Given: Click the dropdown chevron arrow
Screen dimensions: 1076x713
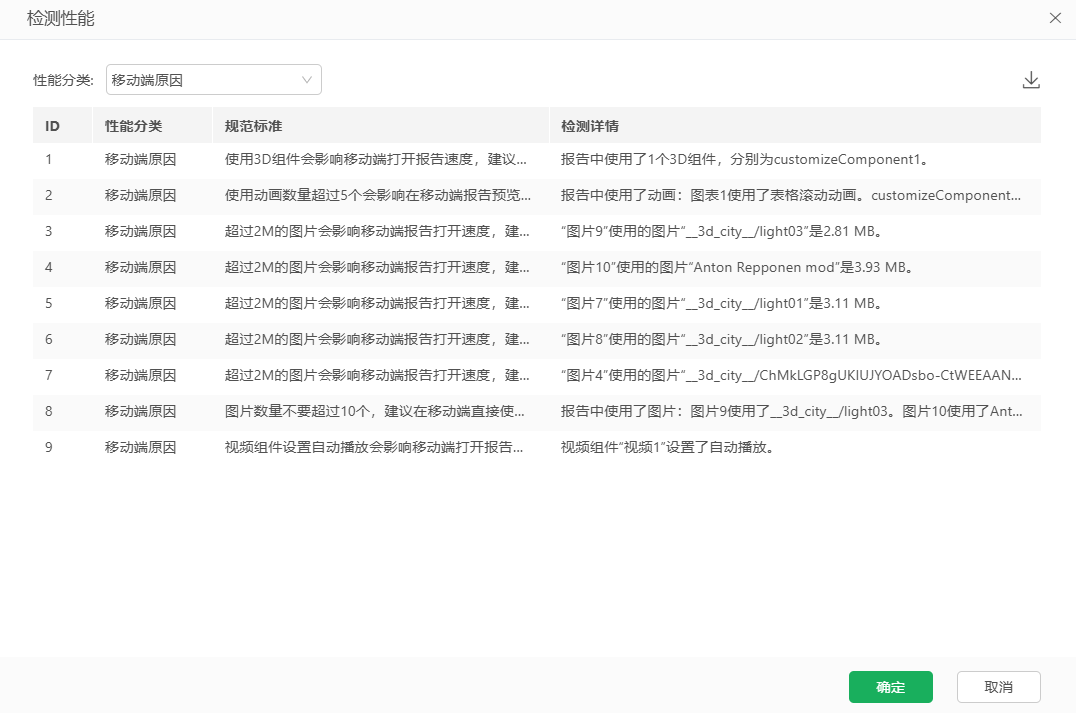Looking at the screenshot, I should 307,80.
